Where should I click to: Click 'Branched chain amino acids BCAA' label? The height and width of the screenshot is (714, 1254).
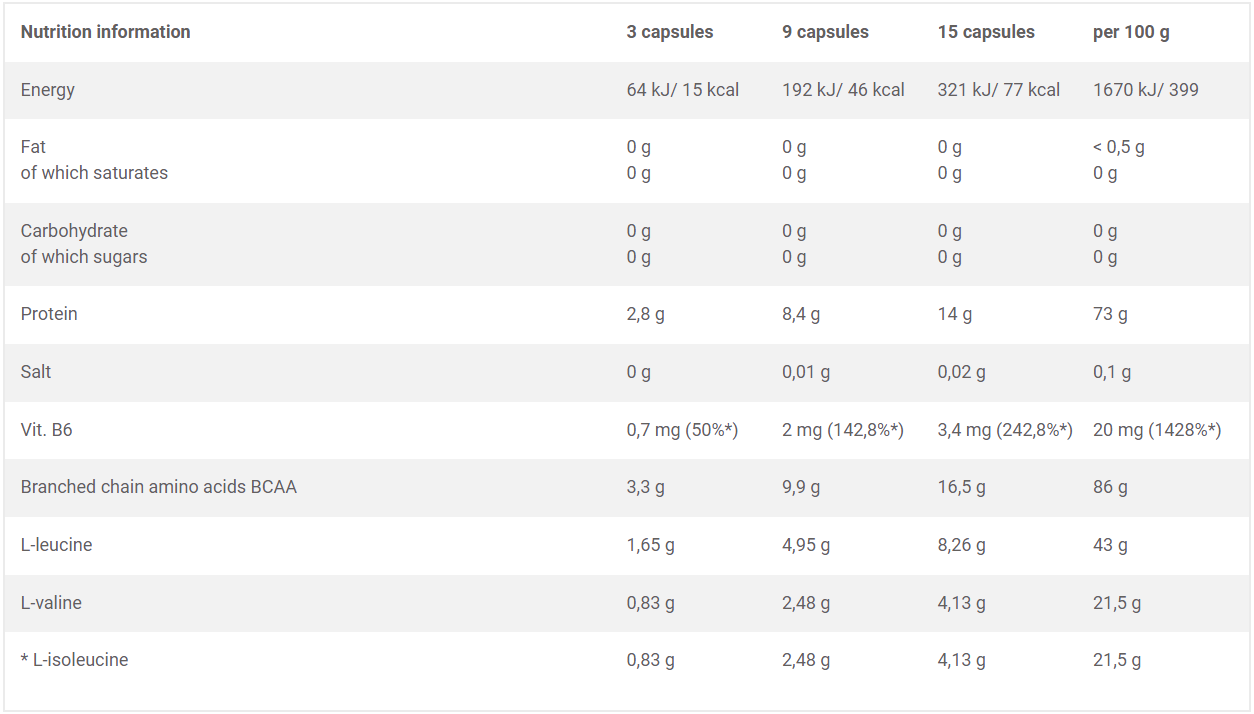pyautogui.click(x=159, y=487)
